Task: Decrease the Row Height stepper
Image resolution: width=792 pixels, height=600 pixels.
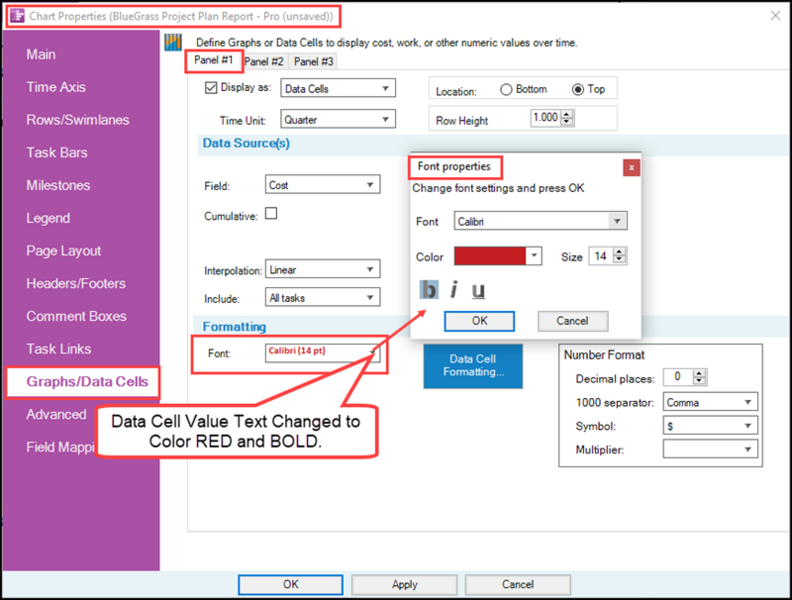Action: 567,122
